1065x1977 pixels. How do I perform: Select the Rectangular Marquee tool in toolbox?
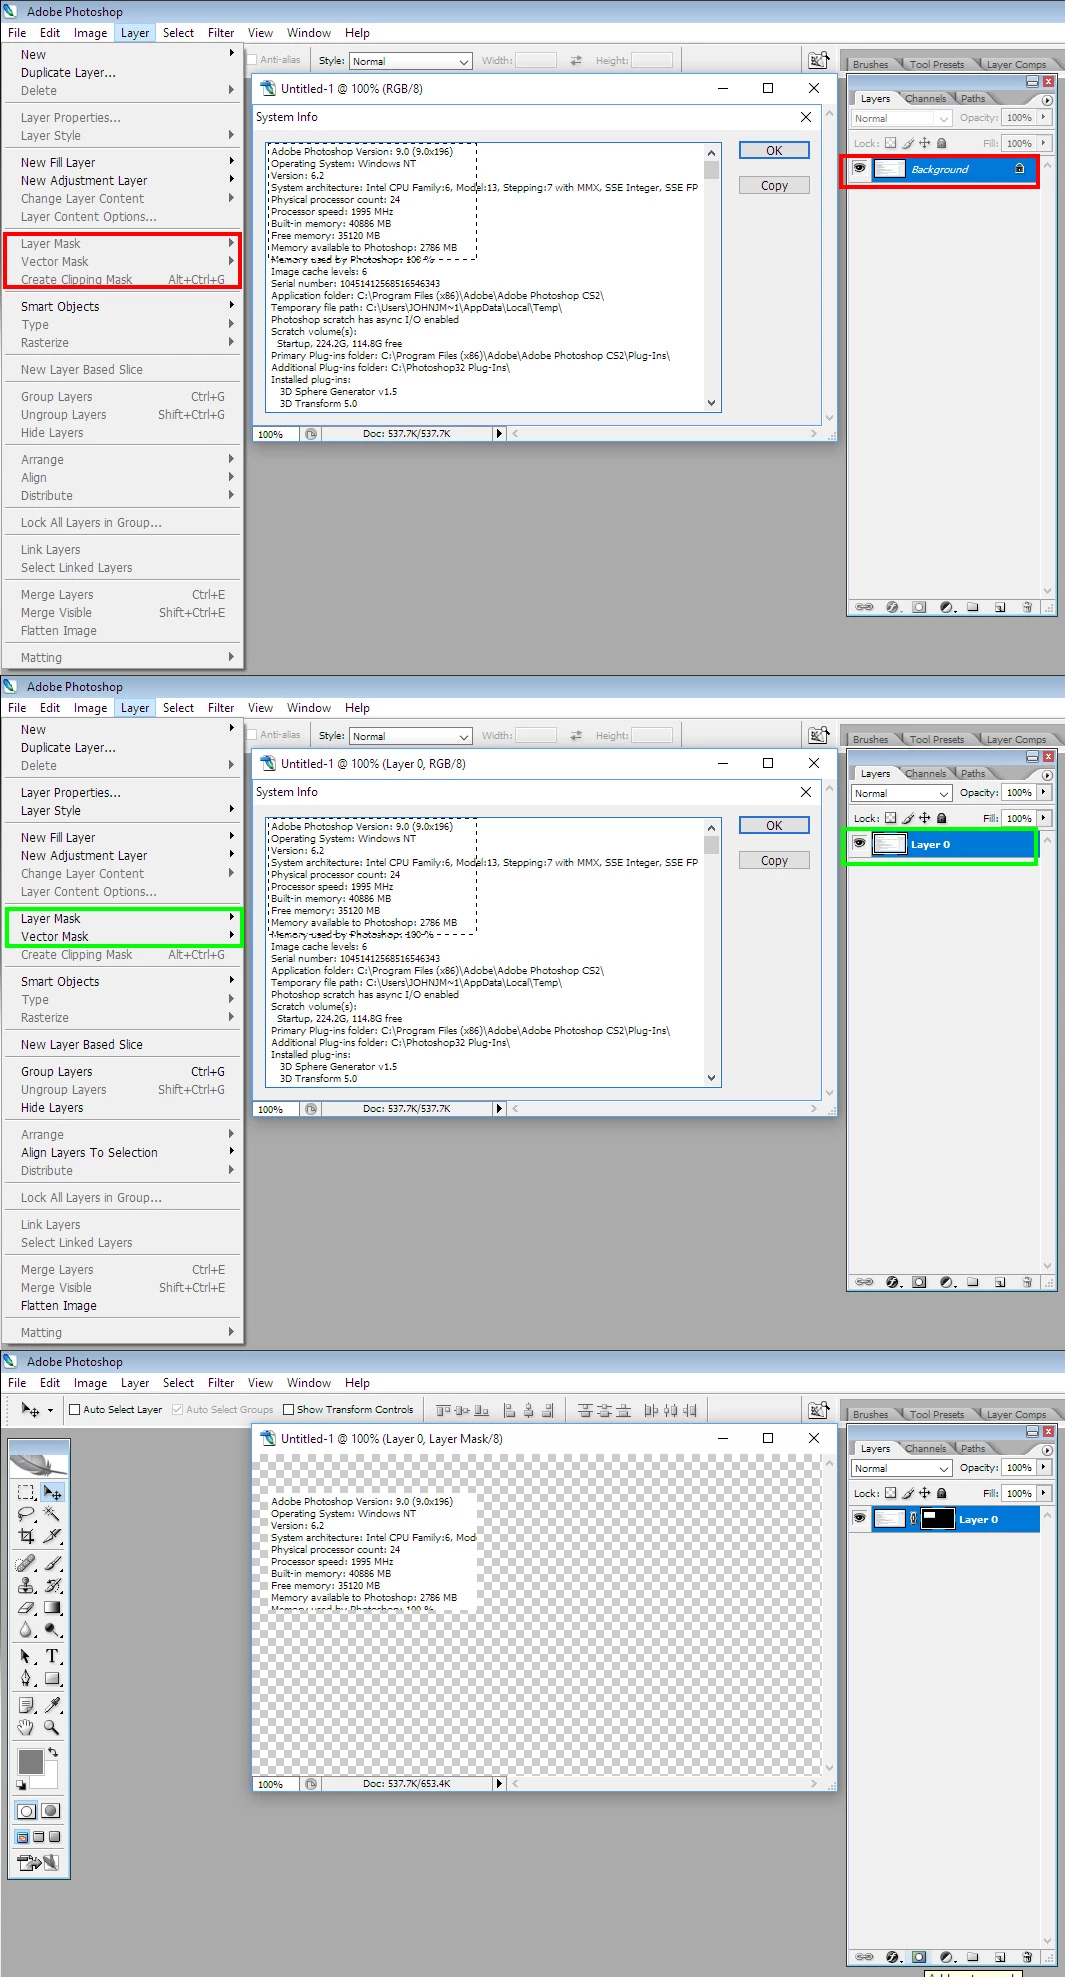coord(27,1492)
